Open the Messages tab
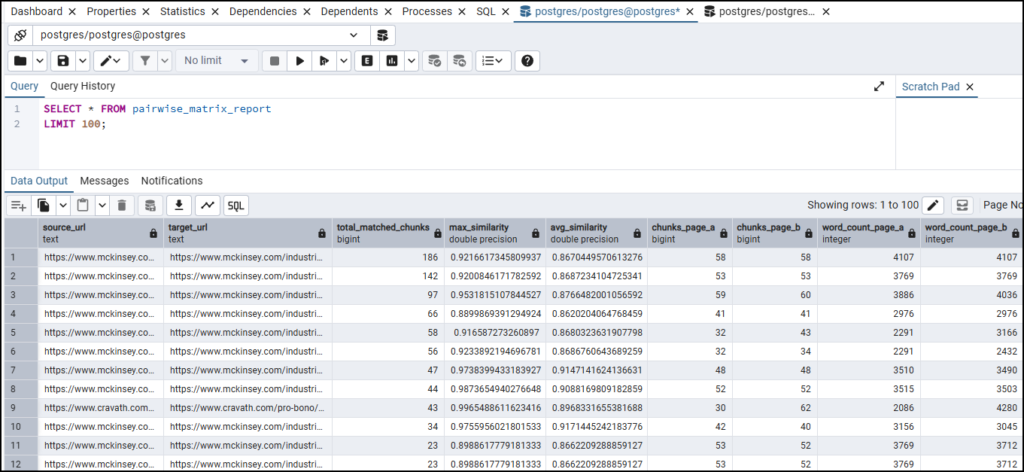This screenshot has width=1024, height=472. [104, 181]
